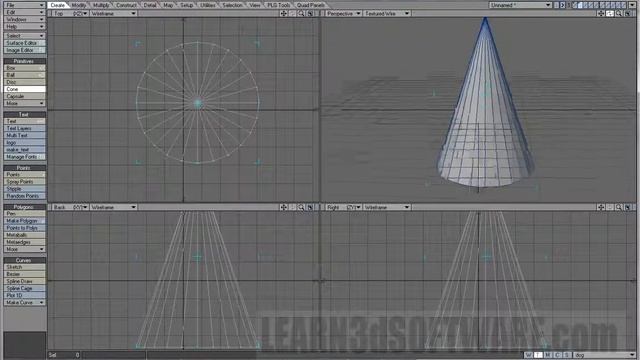Click the move/pan icon in the Right viewport header

(601, 207)
